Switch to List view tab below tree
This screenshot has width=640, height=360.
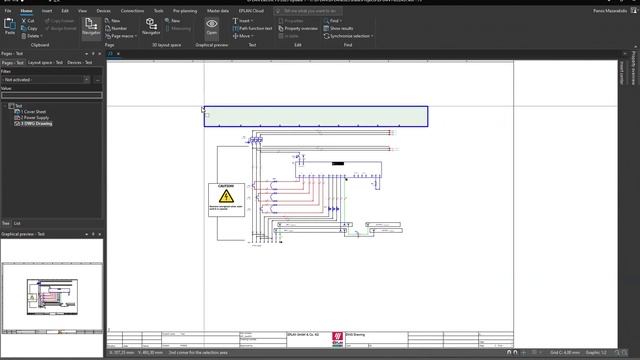(17, 223)
